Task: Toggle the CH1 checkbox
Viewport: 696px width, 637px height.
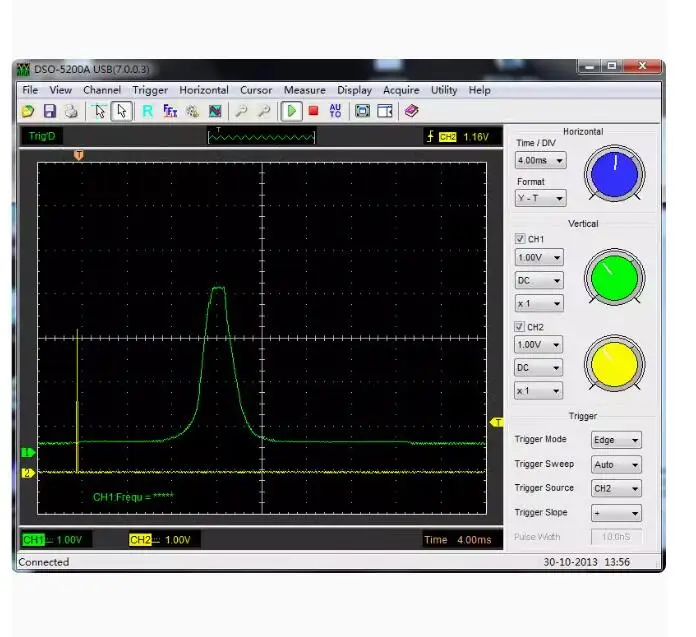Action: coord(519,239)
